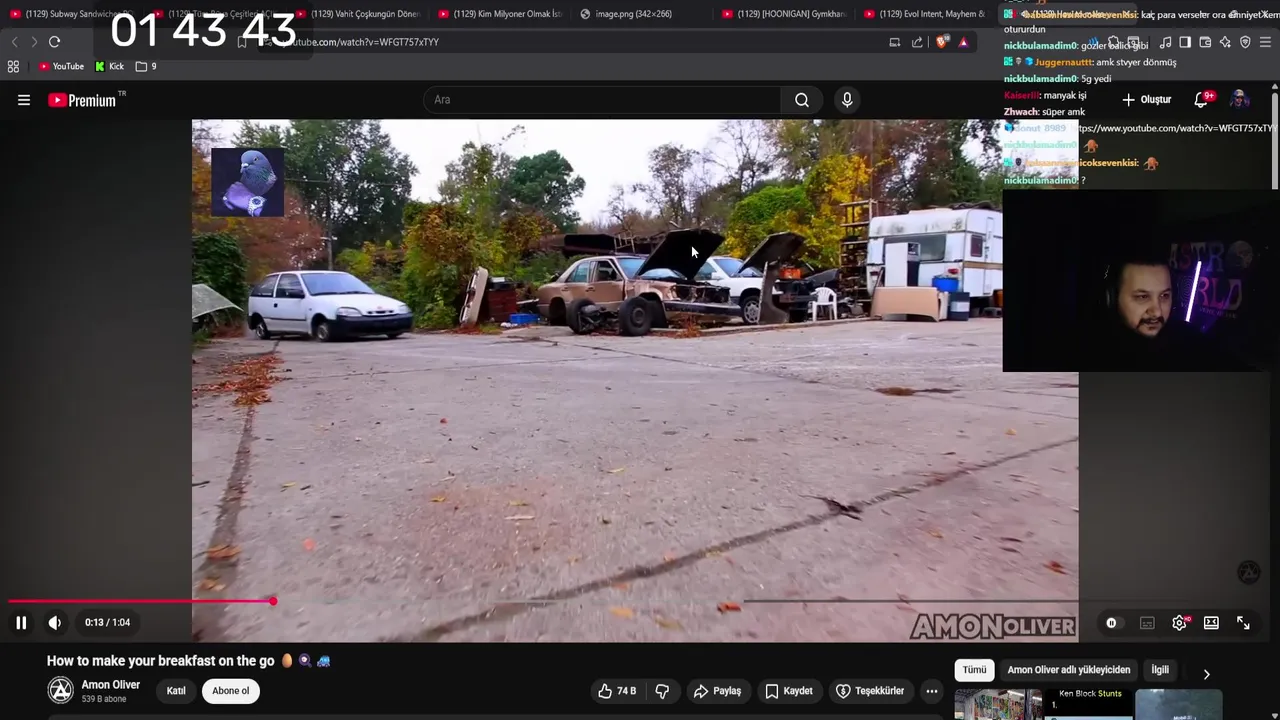Click the 'Katıl' join button
This screenshot has width=1280, height=720.
point(176,691)
